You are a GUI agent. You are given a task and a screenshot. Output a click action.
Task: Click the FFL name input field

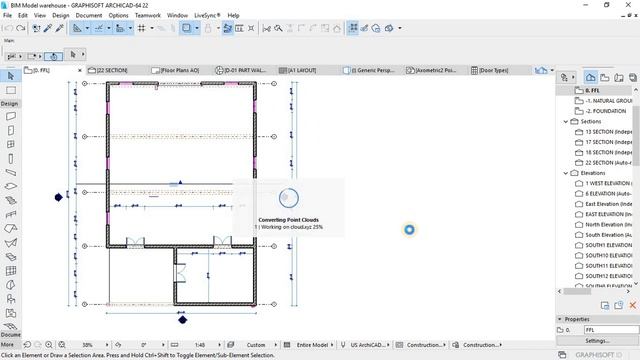coord(611,330)
